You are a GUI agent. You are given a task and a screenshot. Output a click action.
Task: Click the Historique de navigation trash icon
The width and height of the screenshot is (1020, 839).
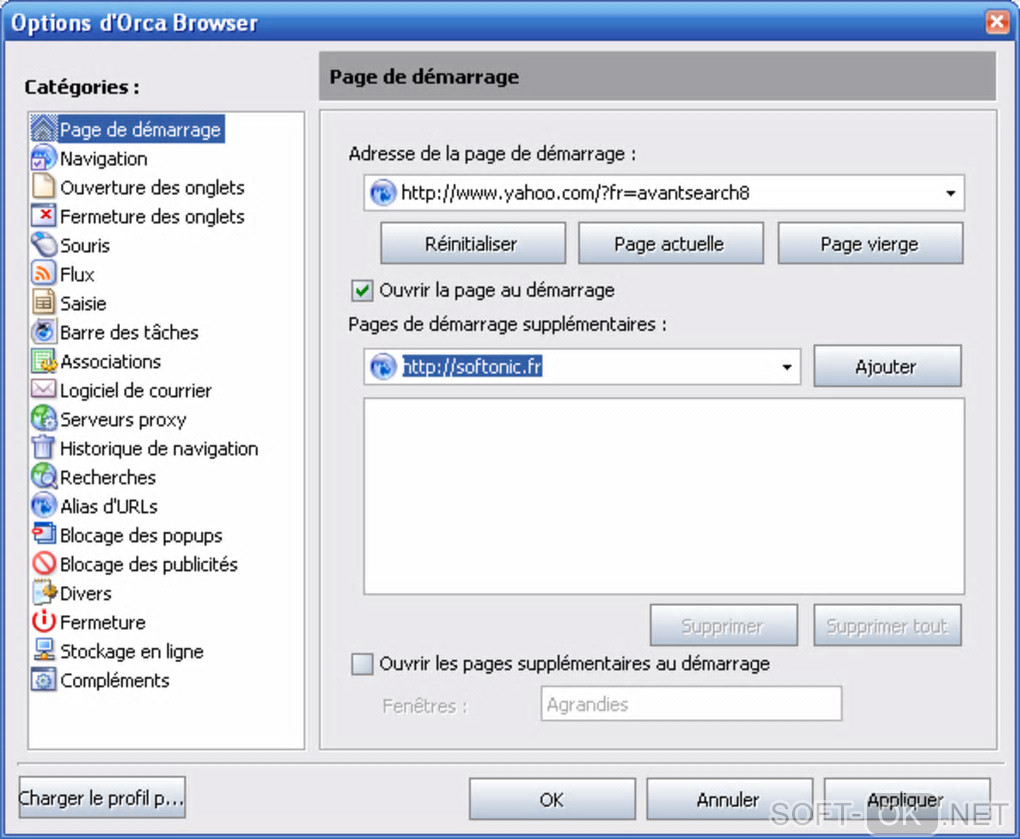[43, 448]
